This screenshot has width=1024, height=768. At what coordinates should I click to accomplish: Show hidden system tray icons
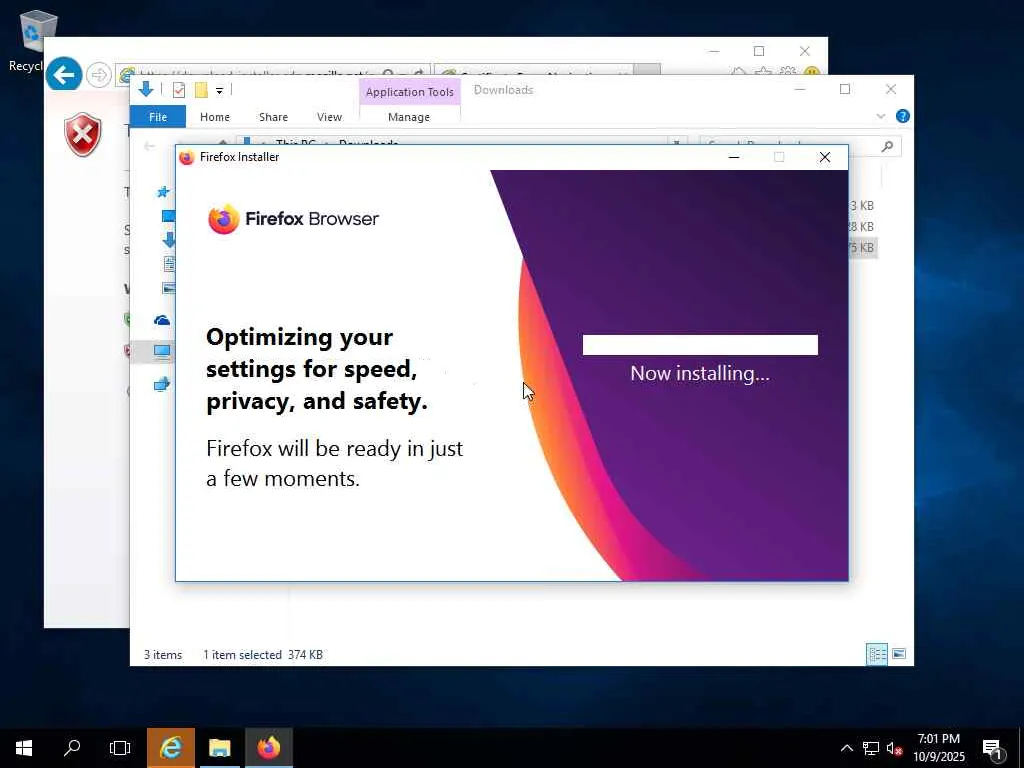(846, 748)
